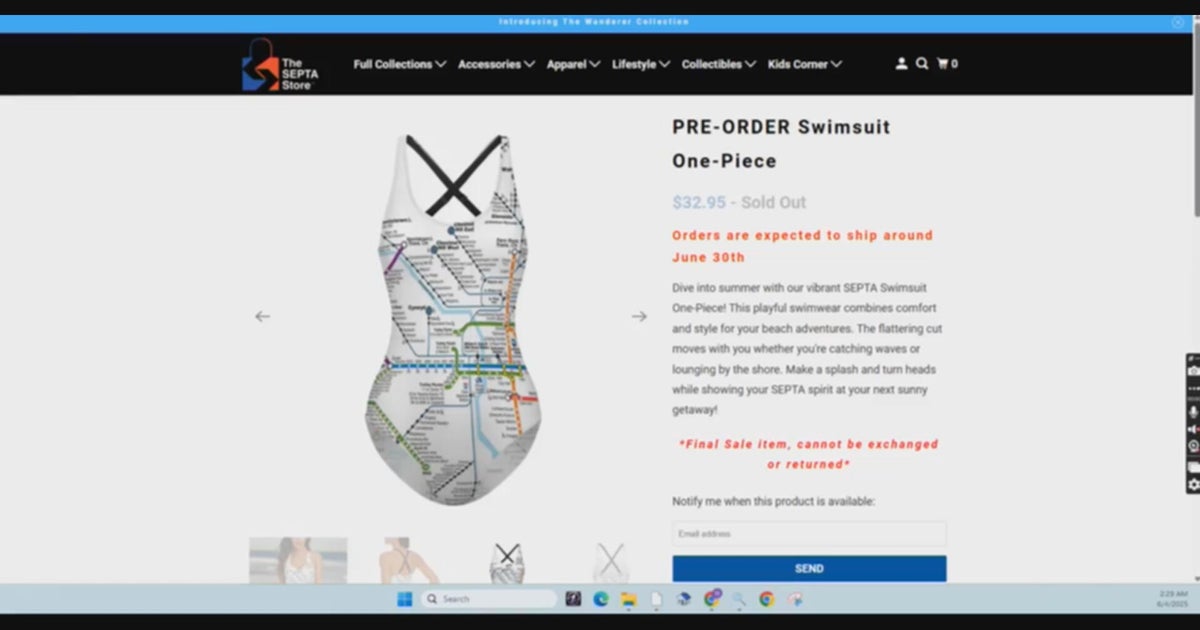
Task: Click the email address input field
Action: pyautogui.click(x=808, y=533)
